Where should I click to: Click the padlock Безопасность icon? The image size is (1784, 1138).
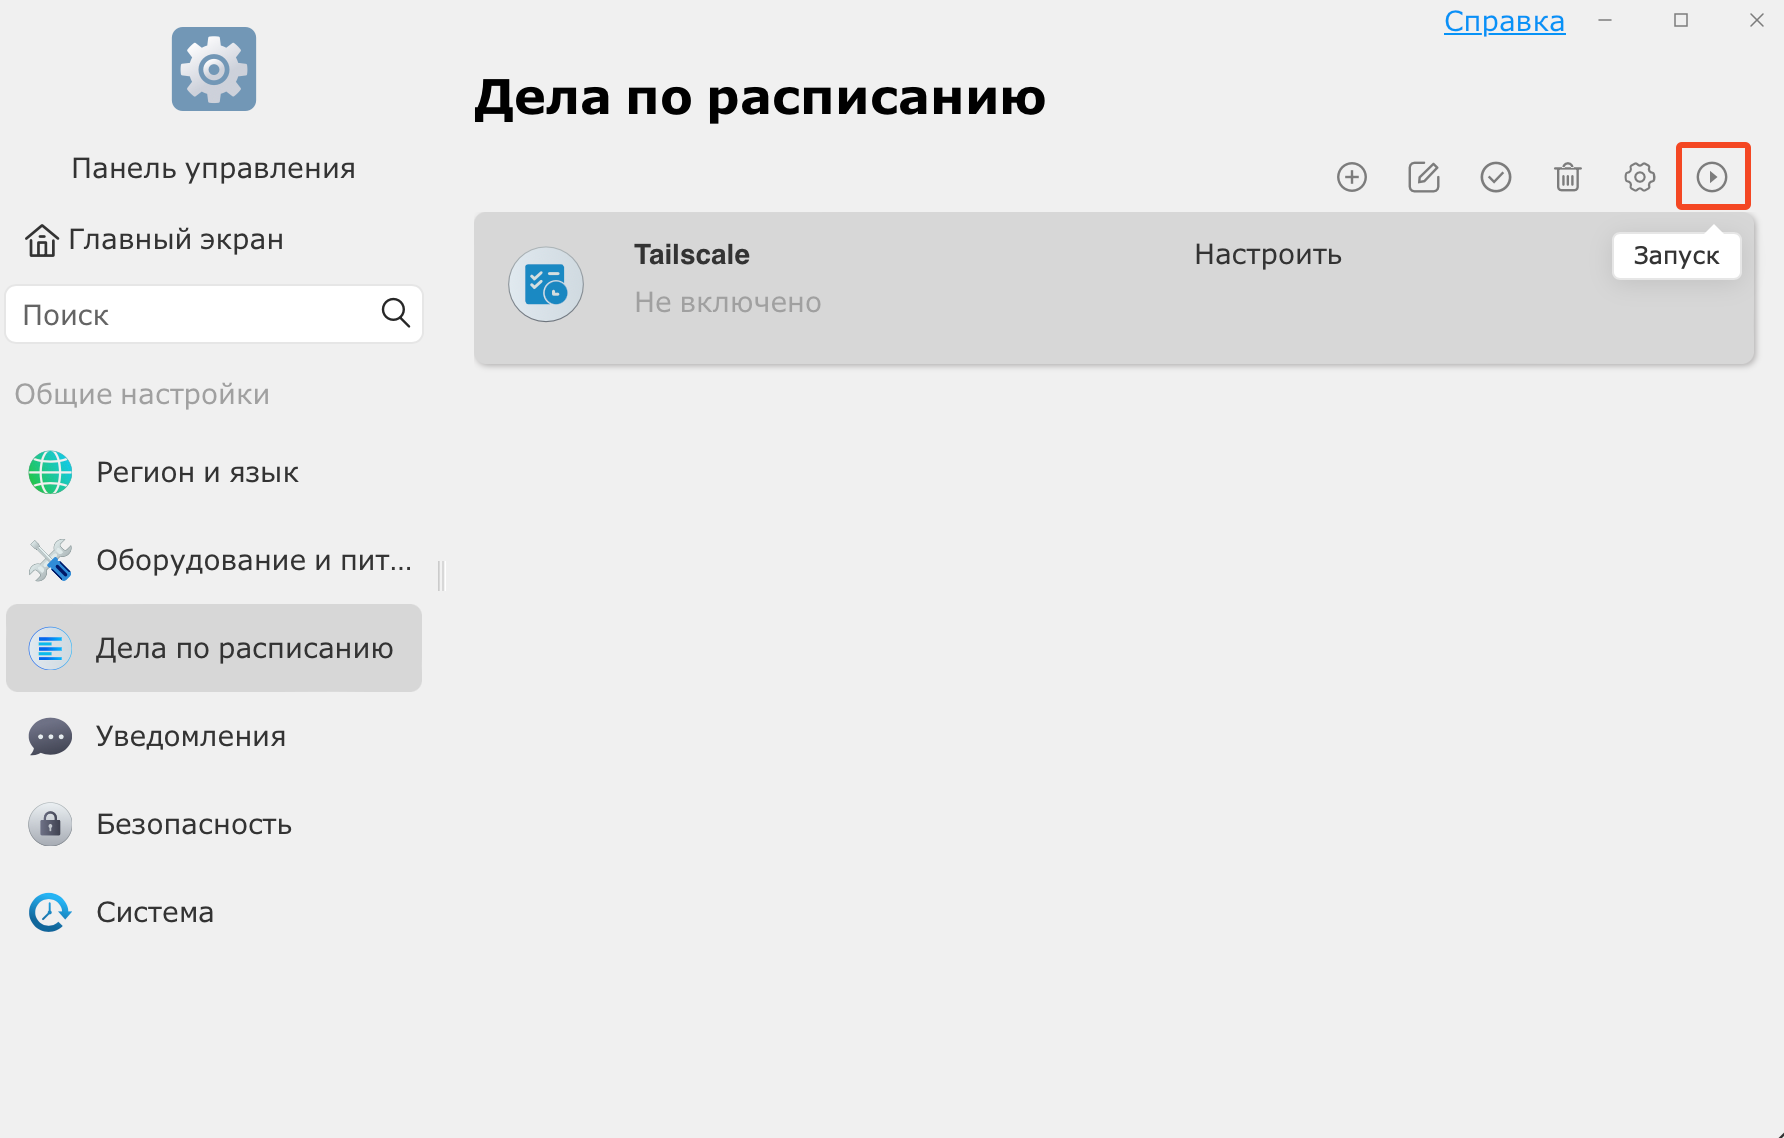click(x=50, y=824)
